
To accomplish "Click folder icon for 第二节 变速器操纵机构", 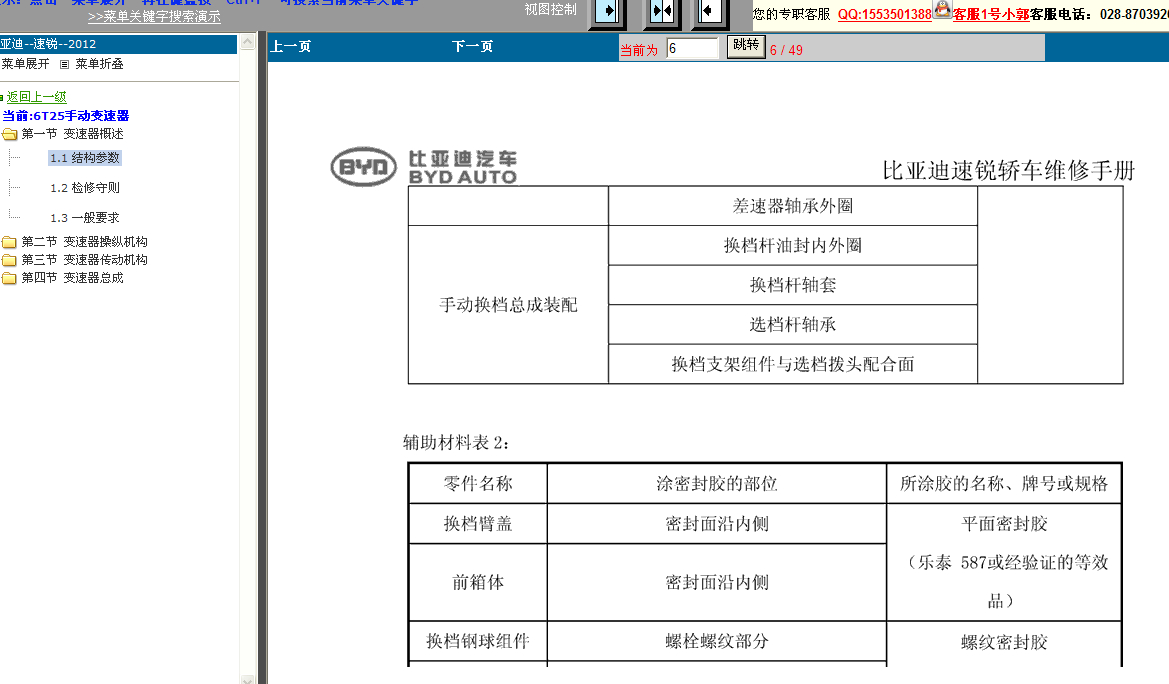I will coord(10,242).
